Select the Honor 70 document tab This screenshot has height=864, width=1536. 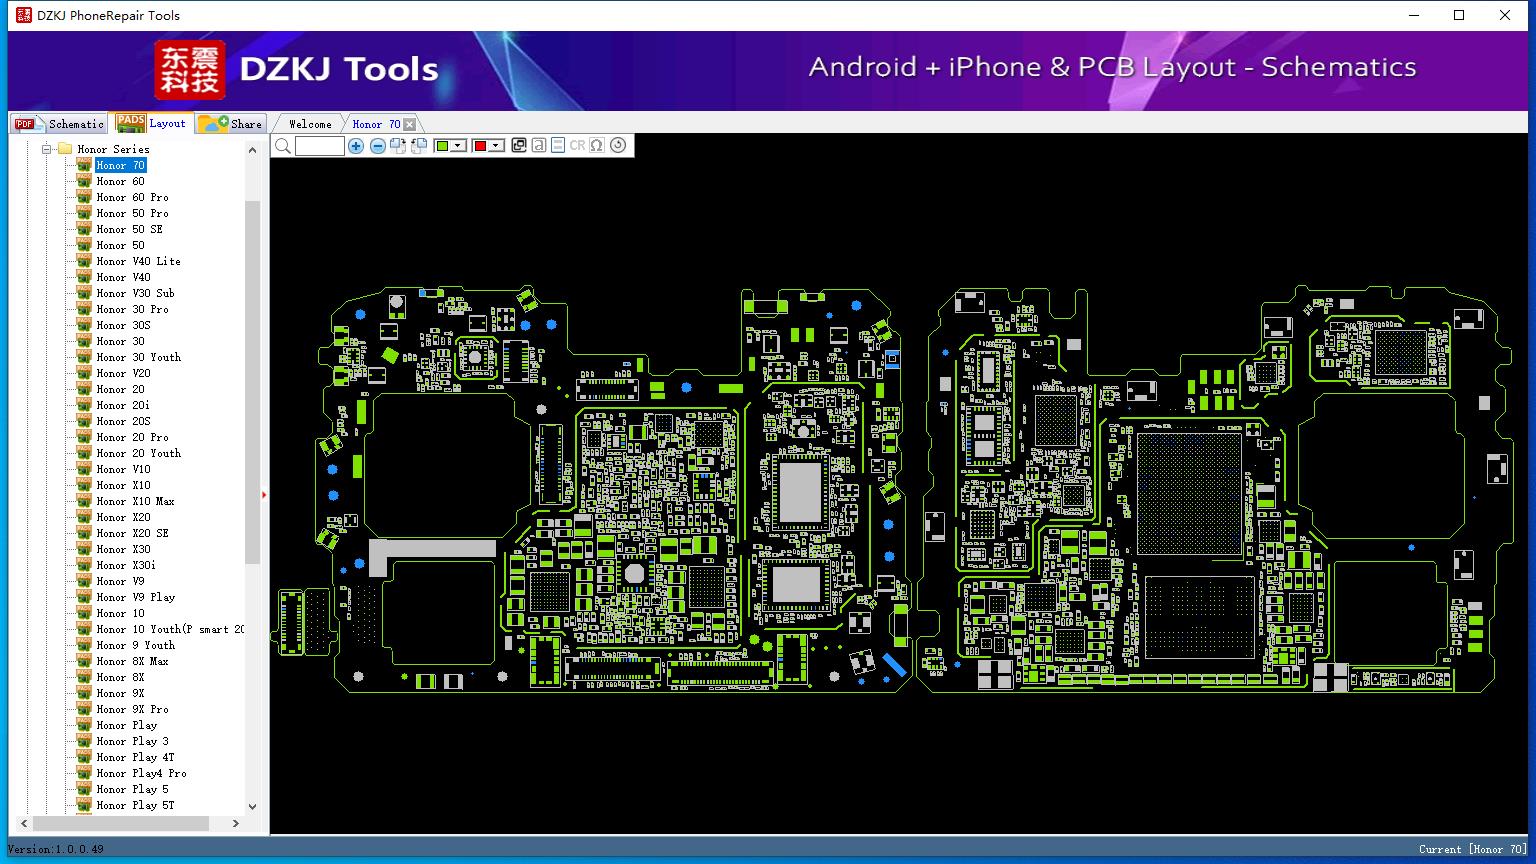pyautogui.click(x=375, y=124)
